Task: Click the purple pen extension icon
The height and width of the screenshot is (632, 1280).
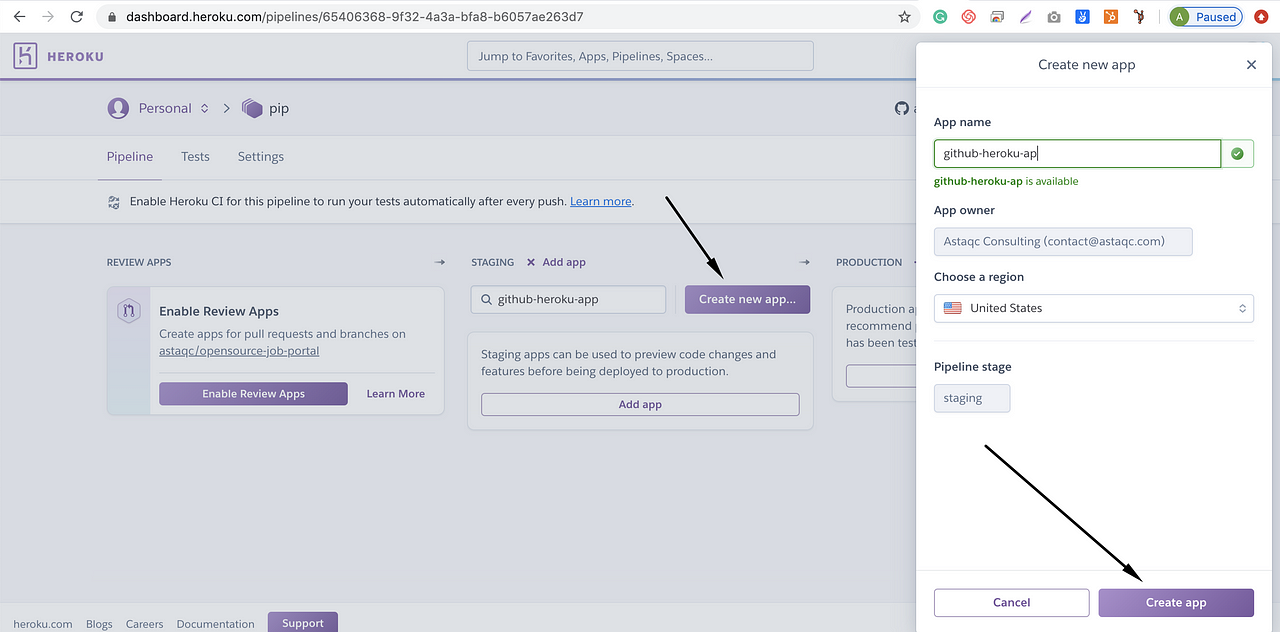Action: pyautogui.click(x=1025, y=17)
